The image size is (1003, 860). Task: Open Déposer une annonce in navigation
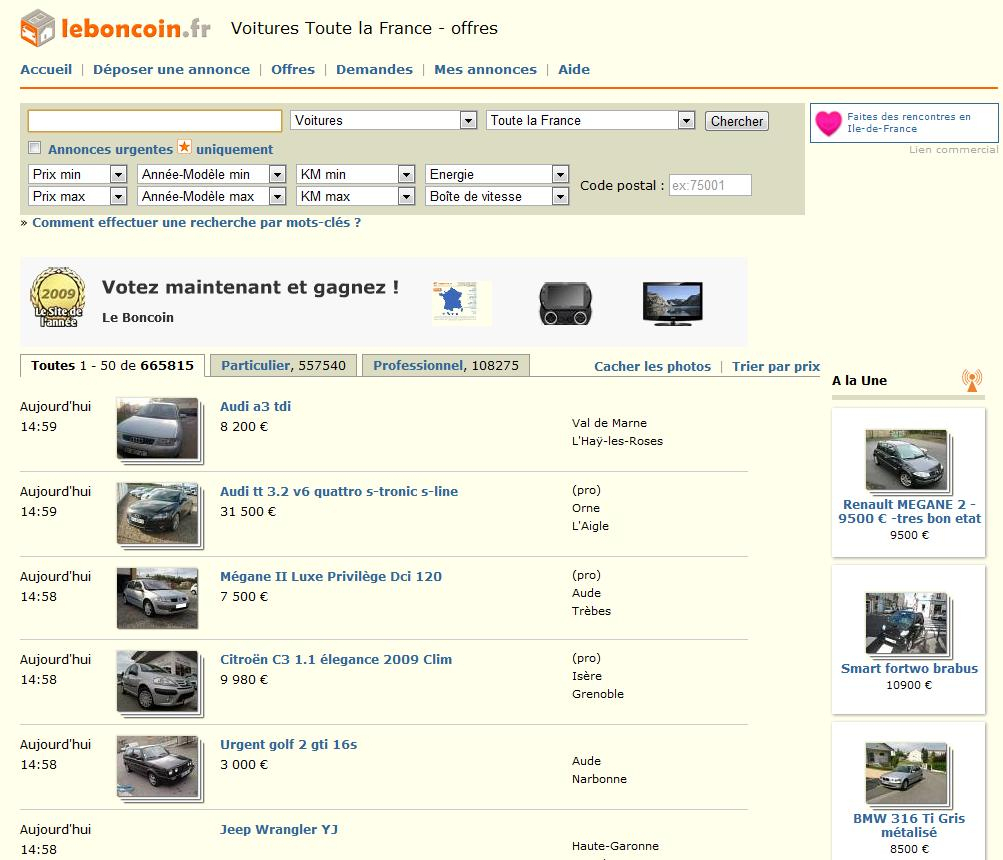[171, 69]
